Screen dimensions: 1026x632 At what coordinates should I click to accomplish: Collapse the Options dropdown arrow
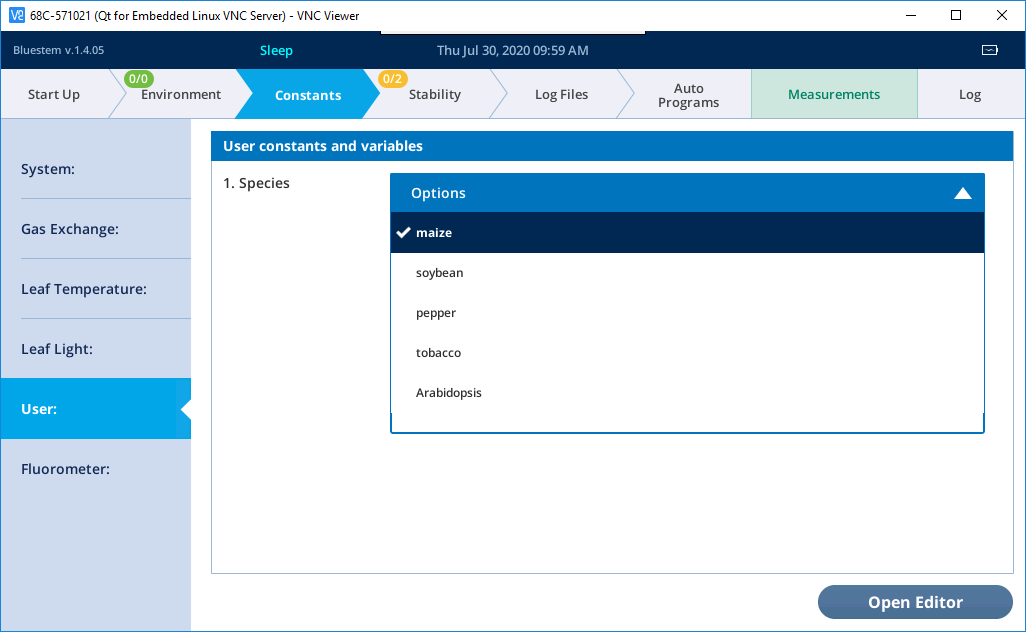pos(963,193)
